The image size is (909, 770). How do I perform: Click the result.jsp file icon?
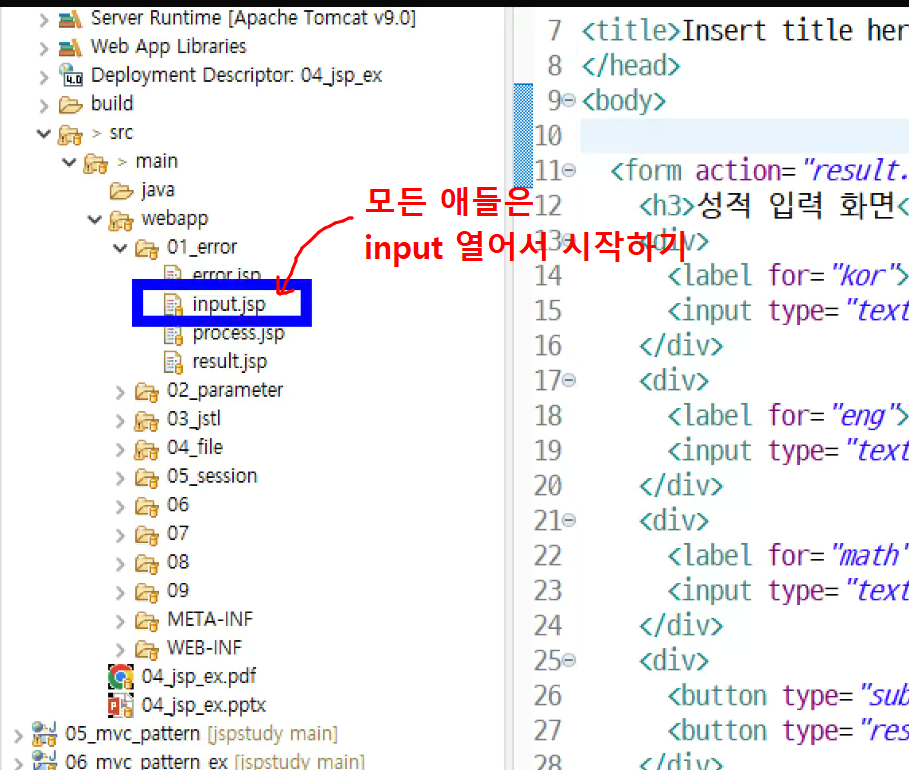173,362
